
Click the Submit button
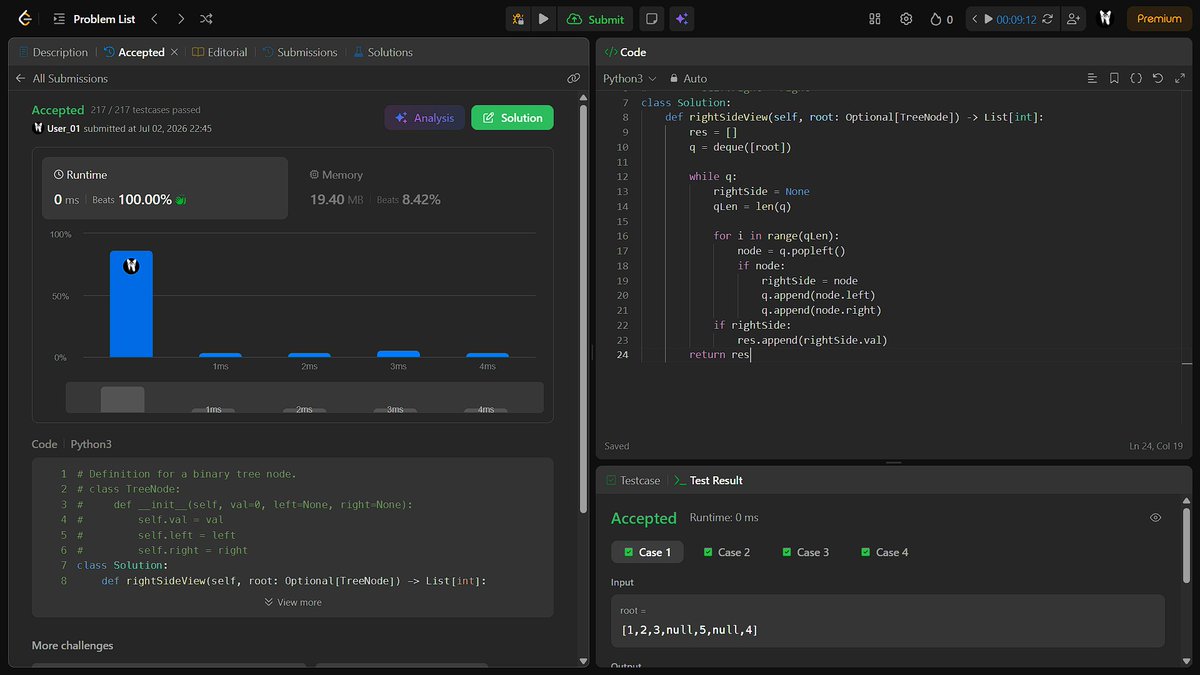pos(596,19)
